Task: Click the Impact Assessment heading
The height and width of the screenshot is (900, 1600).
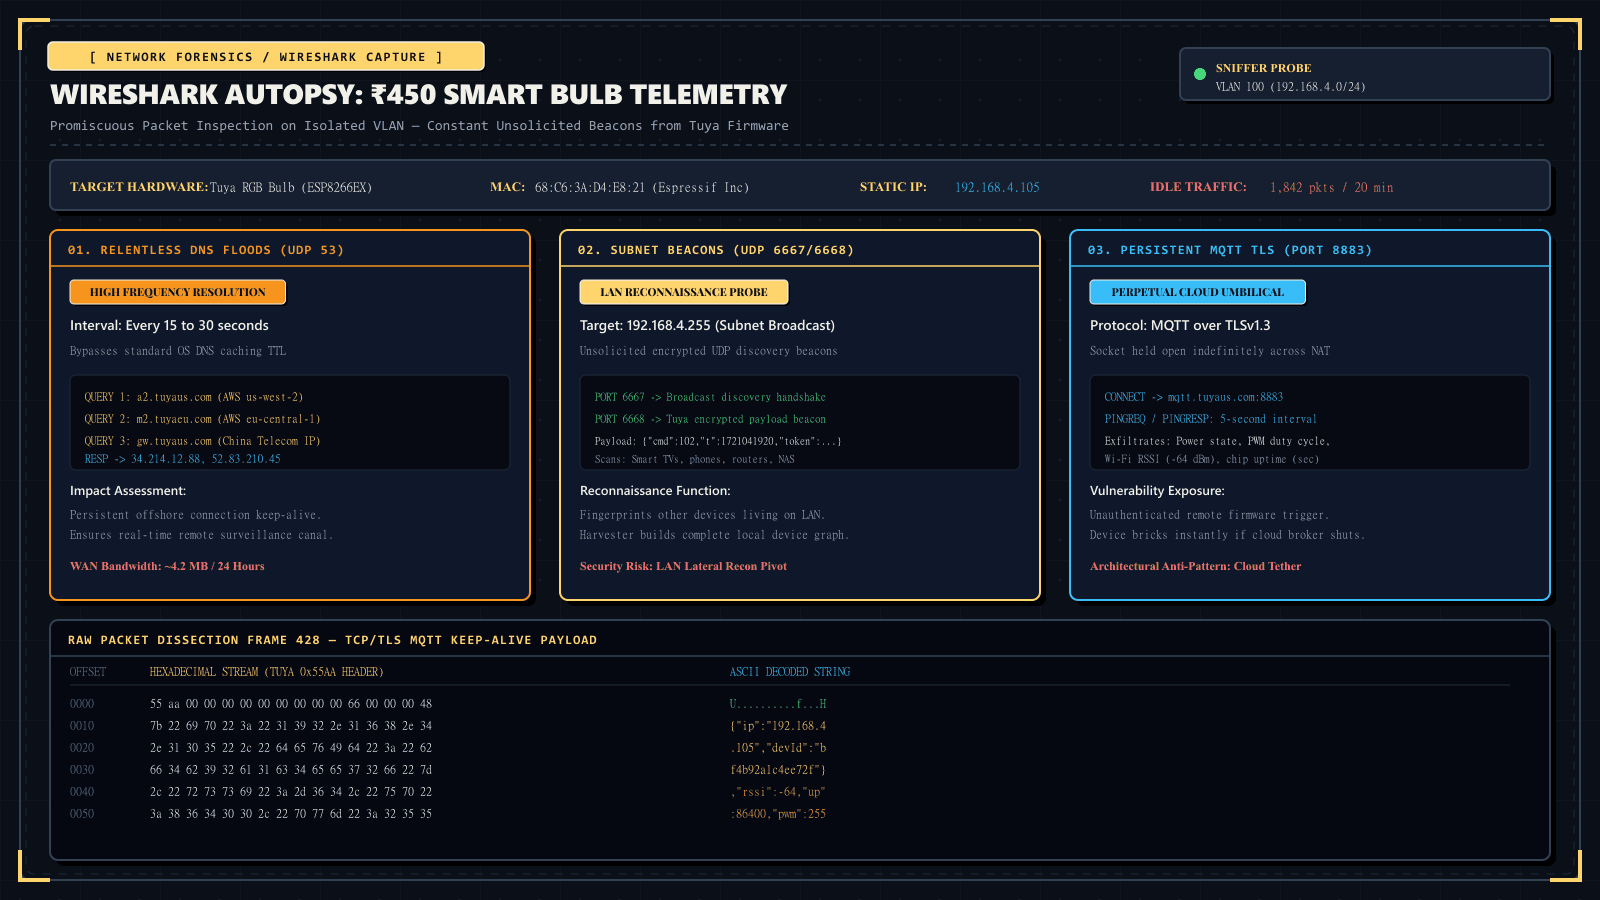Action: coord(128,491)
